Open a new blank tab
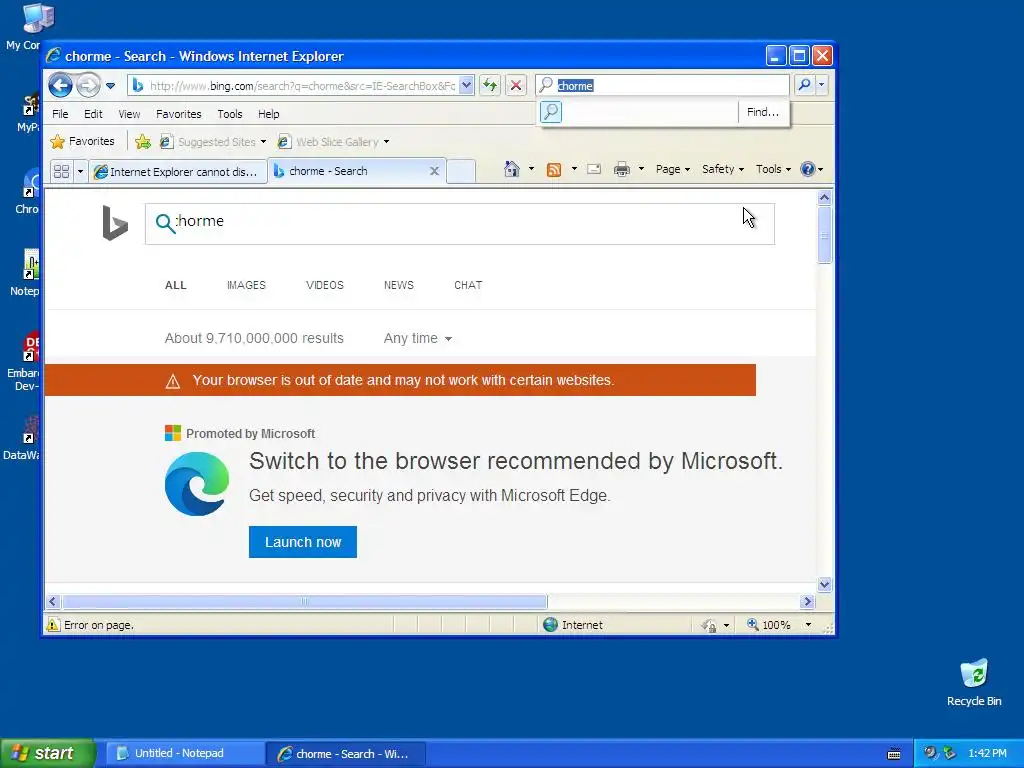1024x768 pixels. (462, 171)
